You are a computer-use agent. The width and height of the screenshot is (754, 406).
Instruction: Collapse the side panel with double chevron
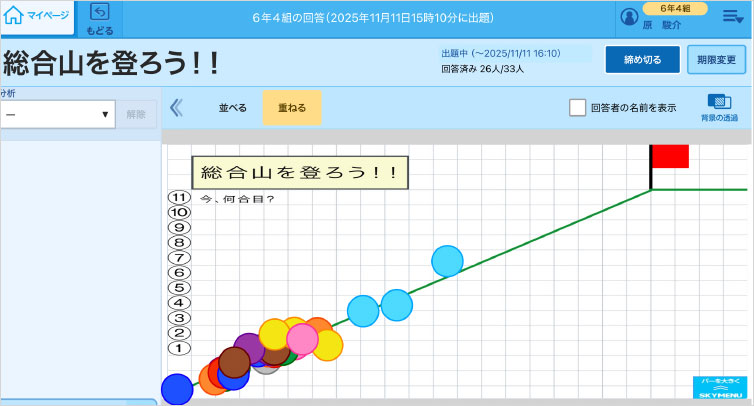point(176,108)
